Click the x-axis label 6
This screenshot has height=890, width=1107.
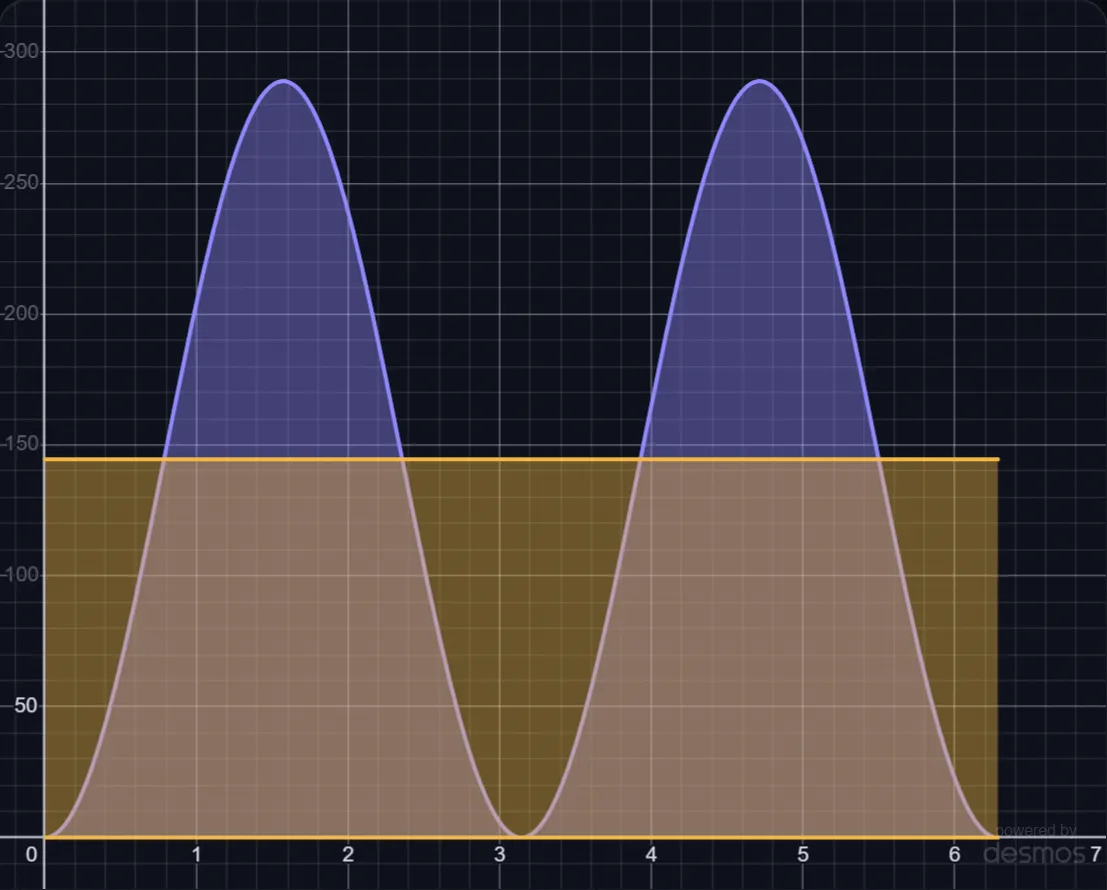coord(955,855)
